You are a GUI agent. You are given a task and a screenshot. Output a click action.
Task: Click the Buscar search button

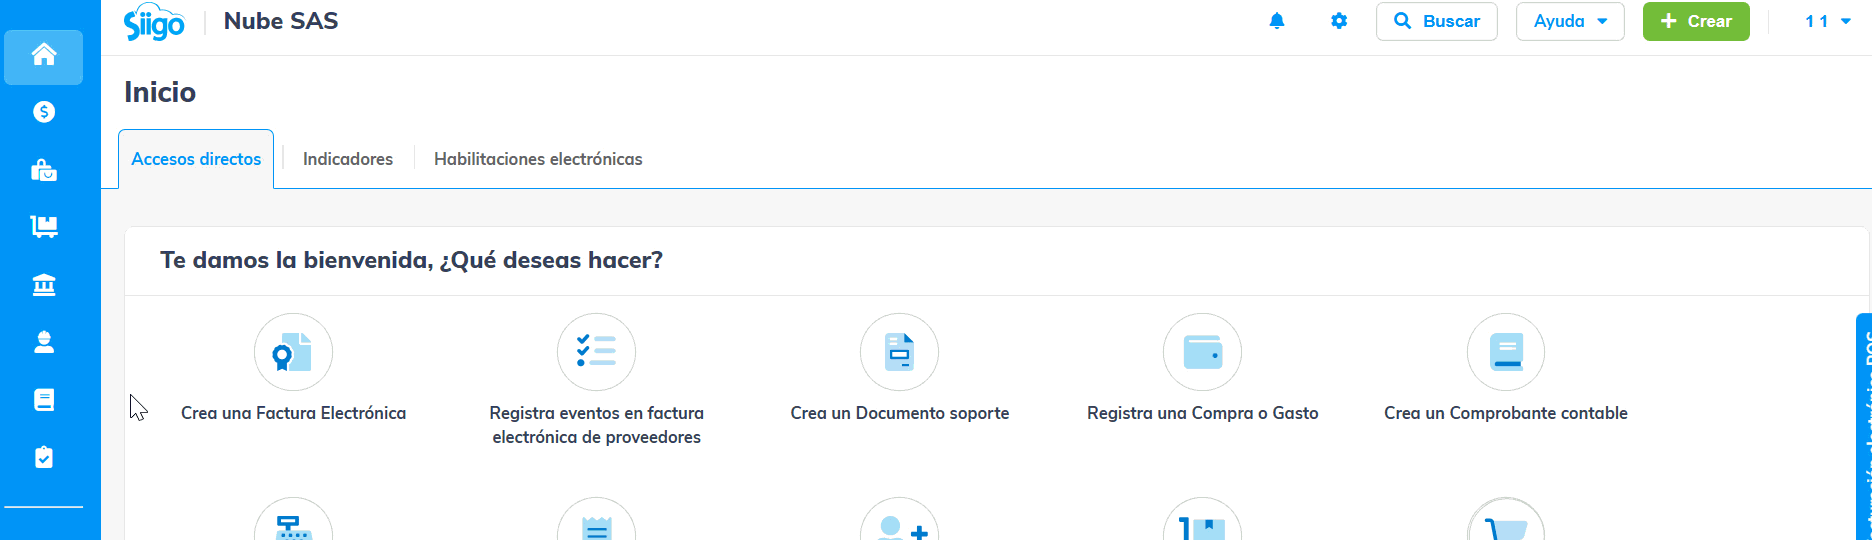(x=1436, y=21)
